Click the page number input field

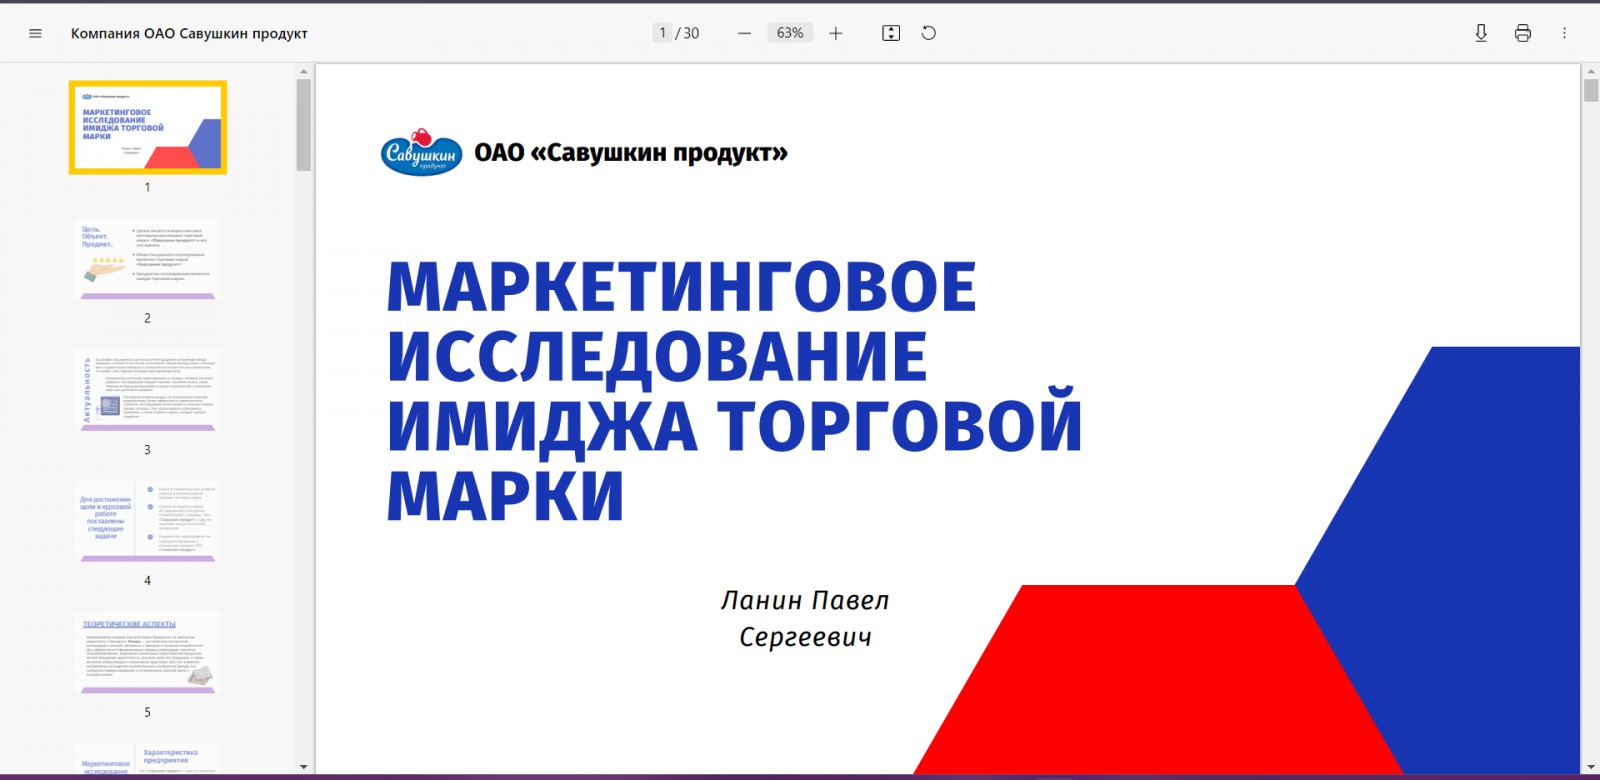coord(662,33)
